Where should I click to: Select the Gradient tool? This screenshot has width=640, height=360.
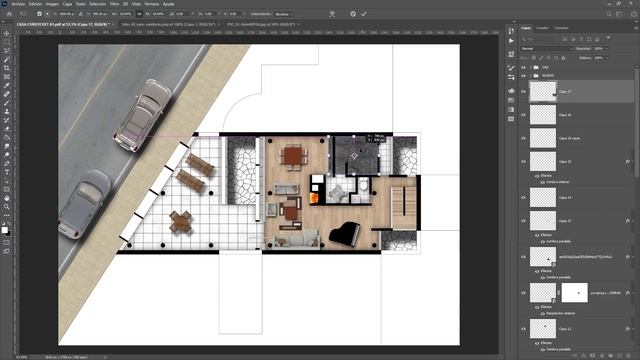click(7, 138)
